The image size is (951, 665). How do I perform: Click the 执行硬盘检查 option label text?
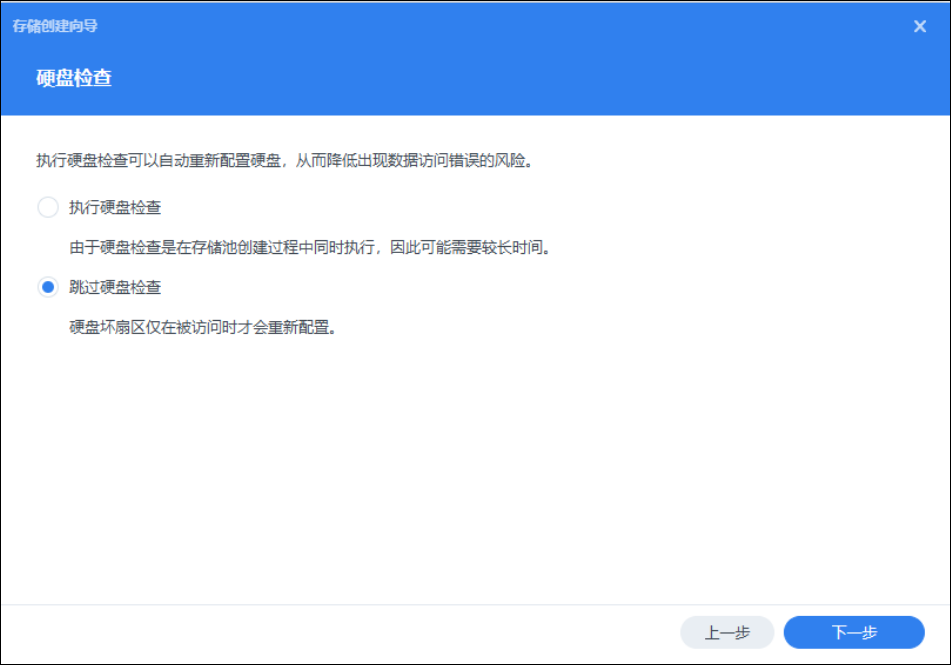[115, 208]
